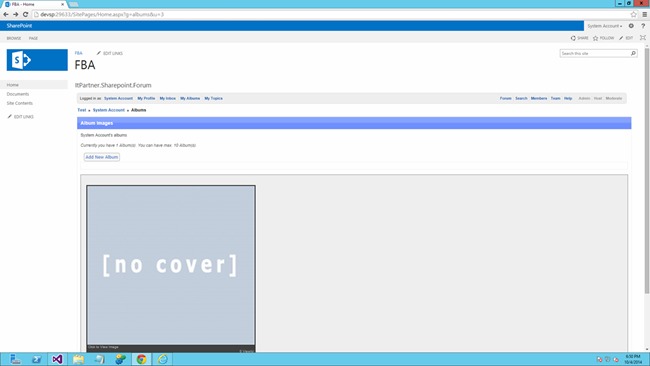Image resolution: width=650 pixels, height=366 pixels.
Task: Open the PAGE ribbon tab
Action: [33, 38]
